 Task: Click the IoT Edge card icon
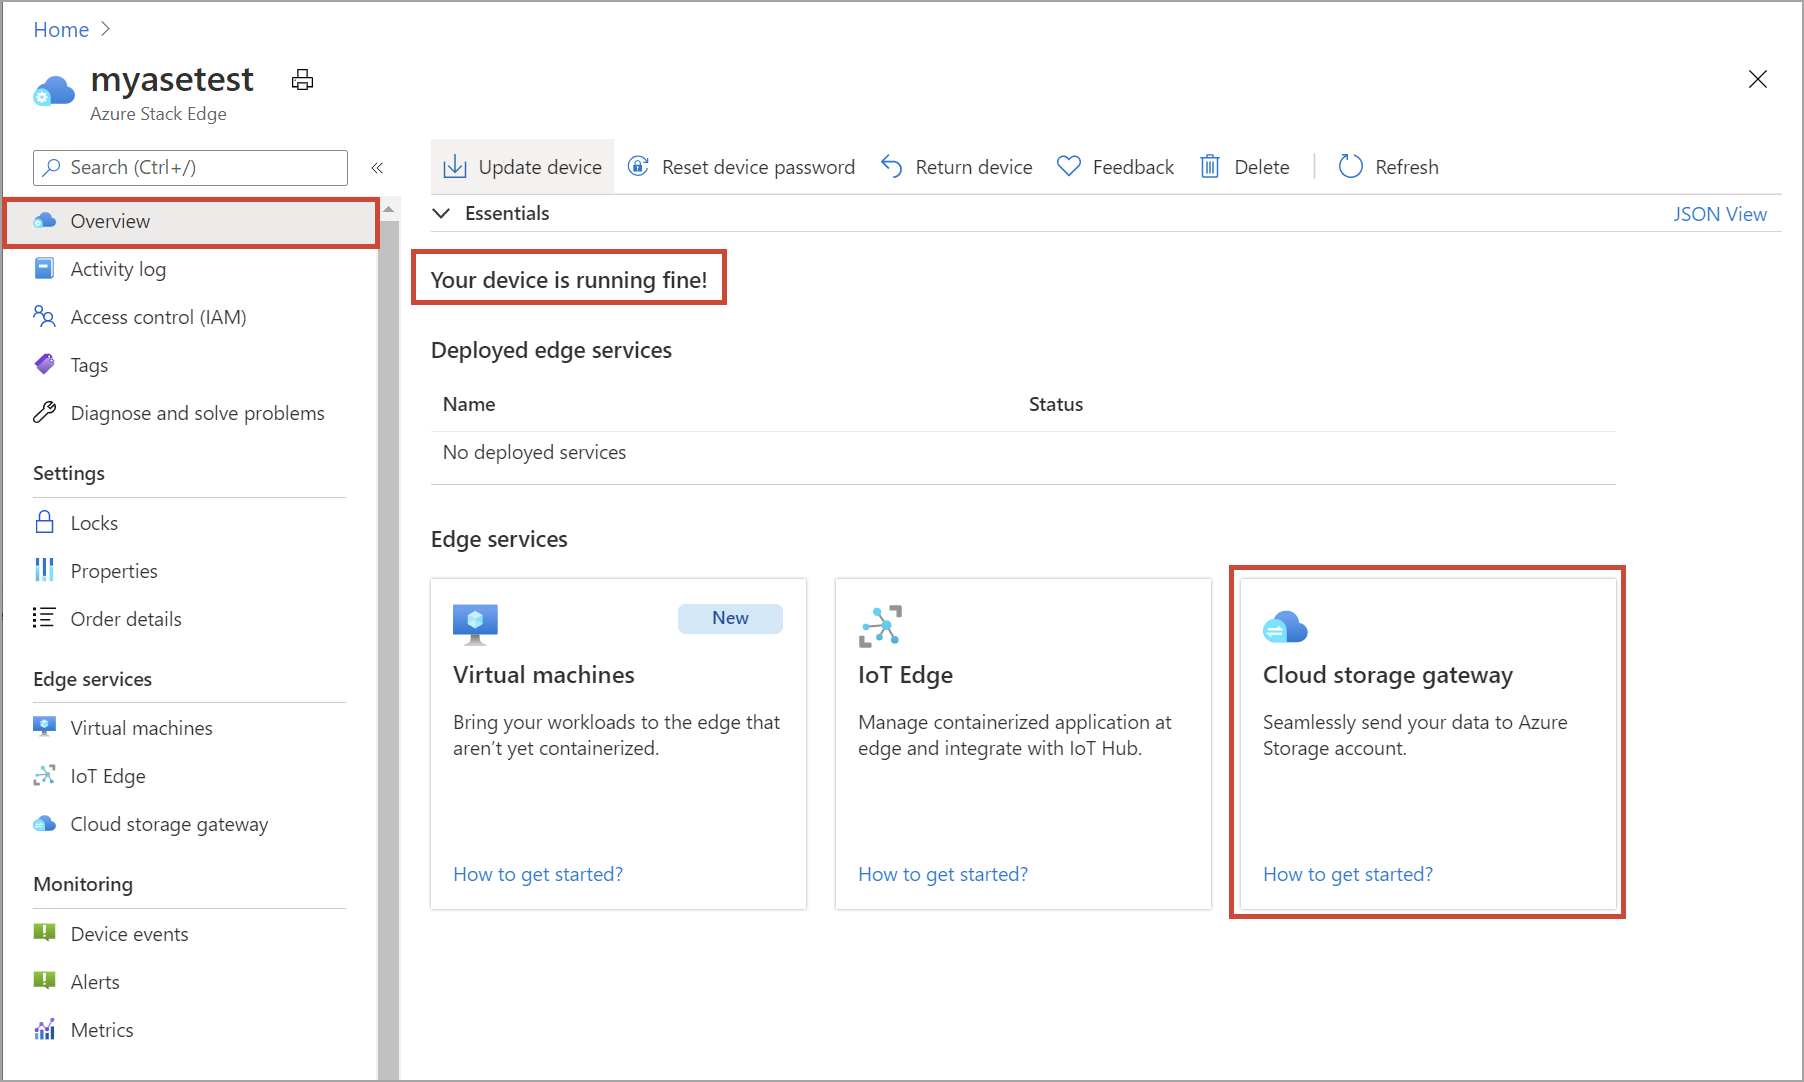tap(880, 626)
